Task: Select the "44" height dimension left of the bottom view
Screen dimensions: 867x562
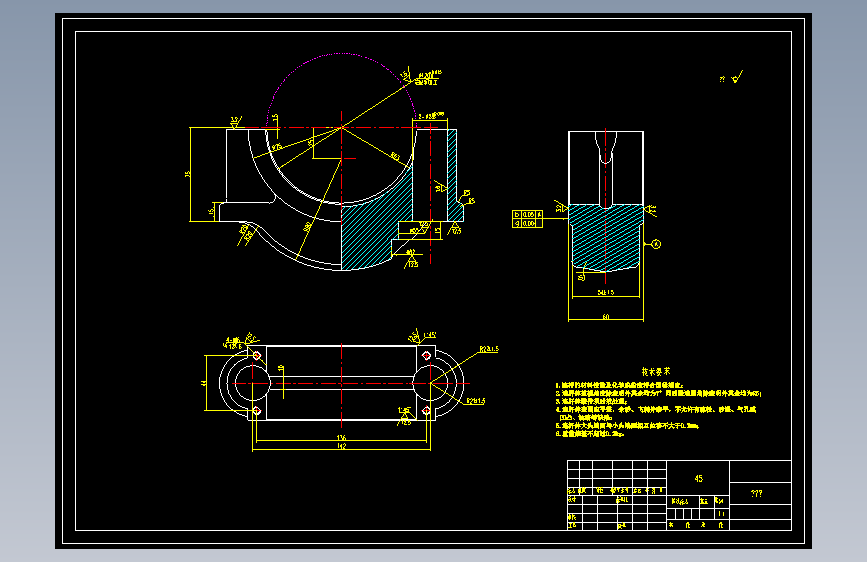Action: pyautogui.click(x=204, y=382)
